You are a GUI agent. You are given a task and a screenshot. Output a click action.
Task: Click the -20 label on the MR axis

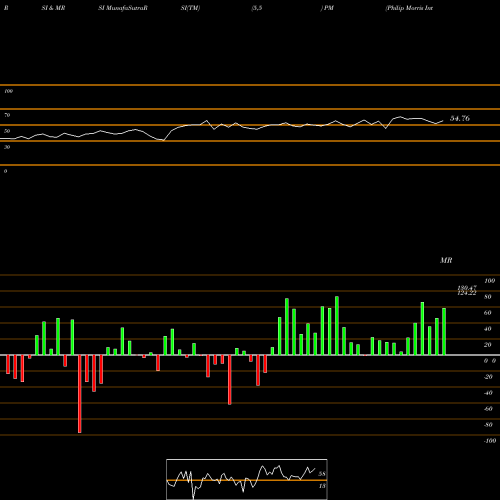[488, 377]
